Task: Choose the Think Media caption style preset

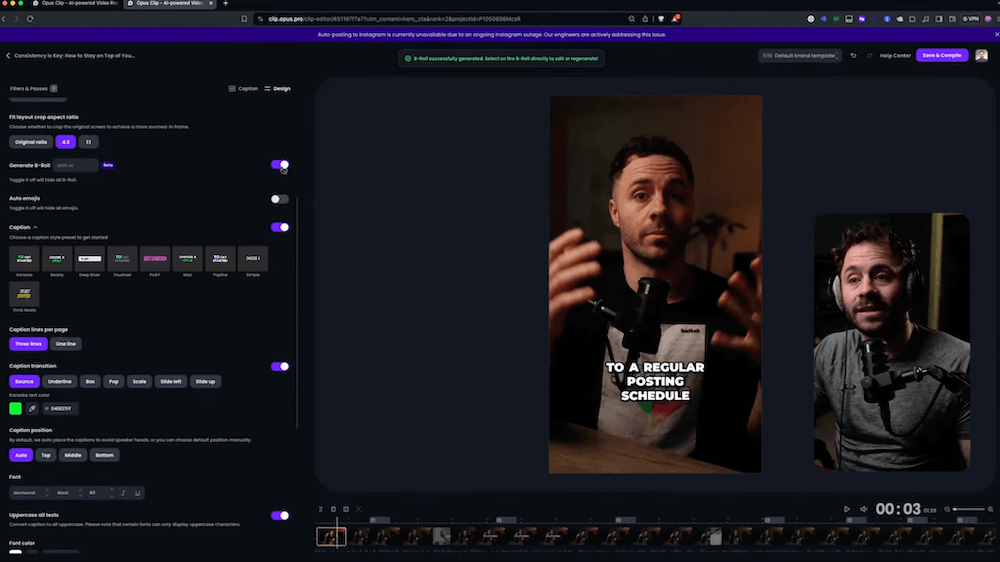Action: (x=24, y=294)
